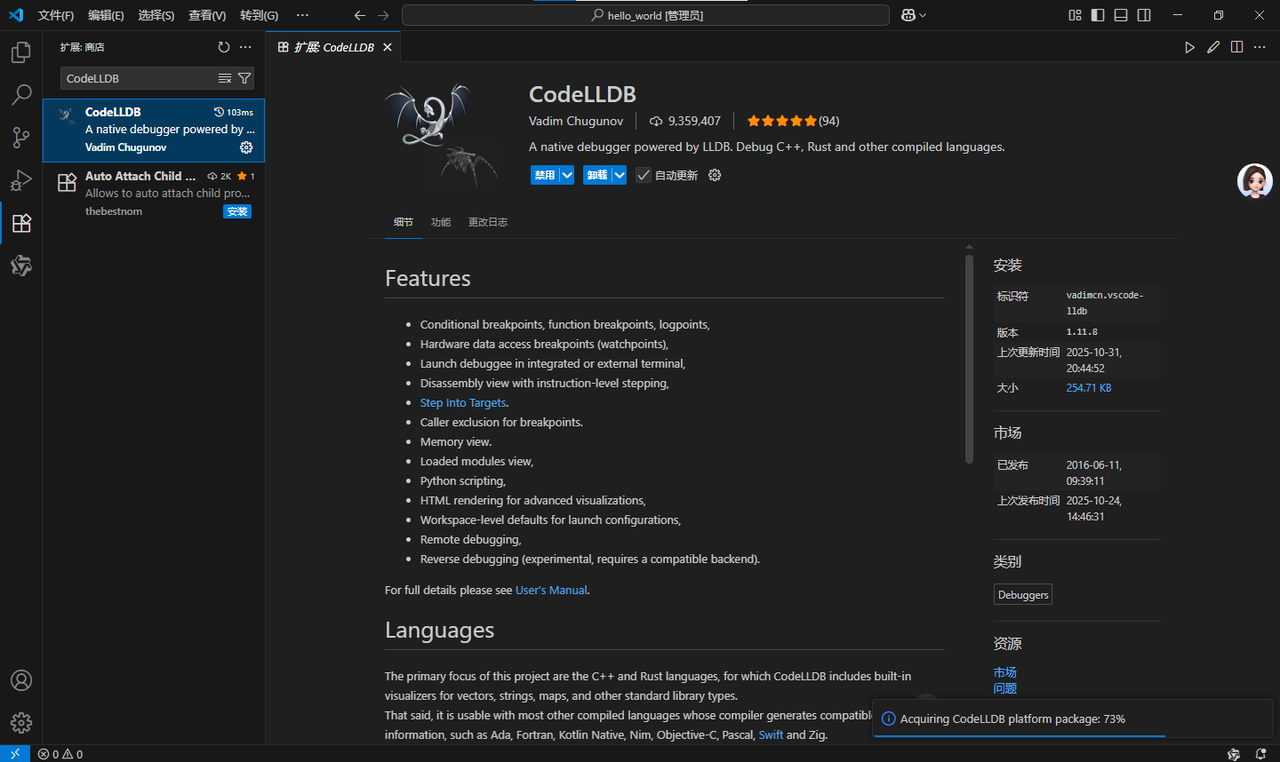This screenshot has height=762, width=1280.
Task: Open editor more actions ellipsis
Action: 1260,47
